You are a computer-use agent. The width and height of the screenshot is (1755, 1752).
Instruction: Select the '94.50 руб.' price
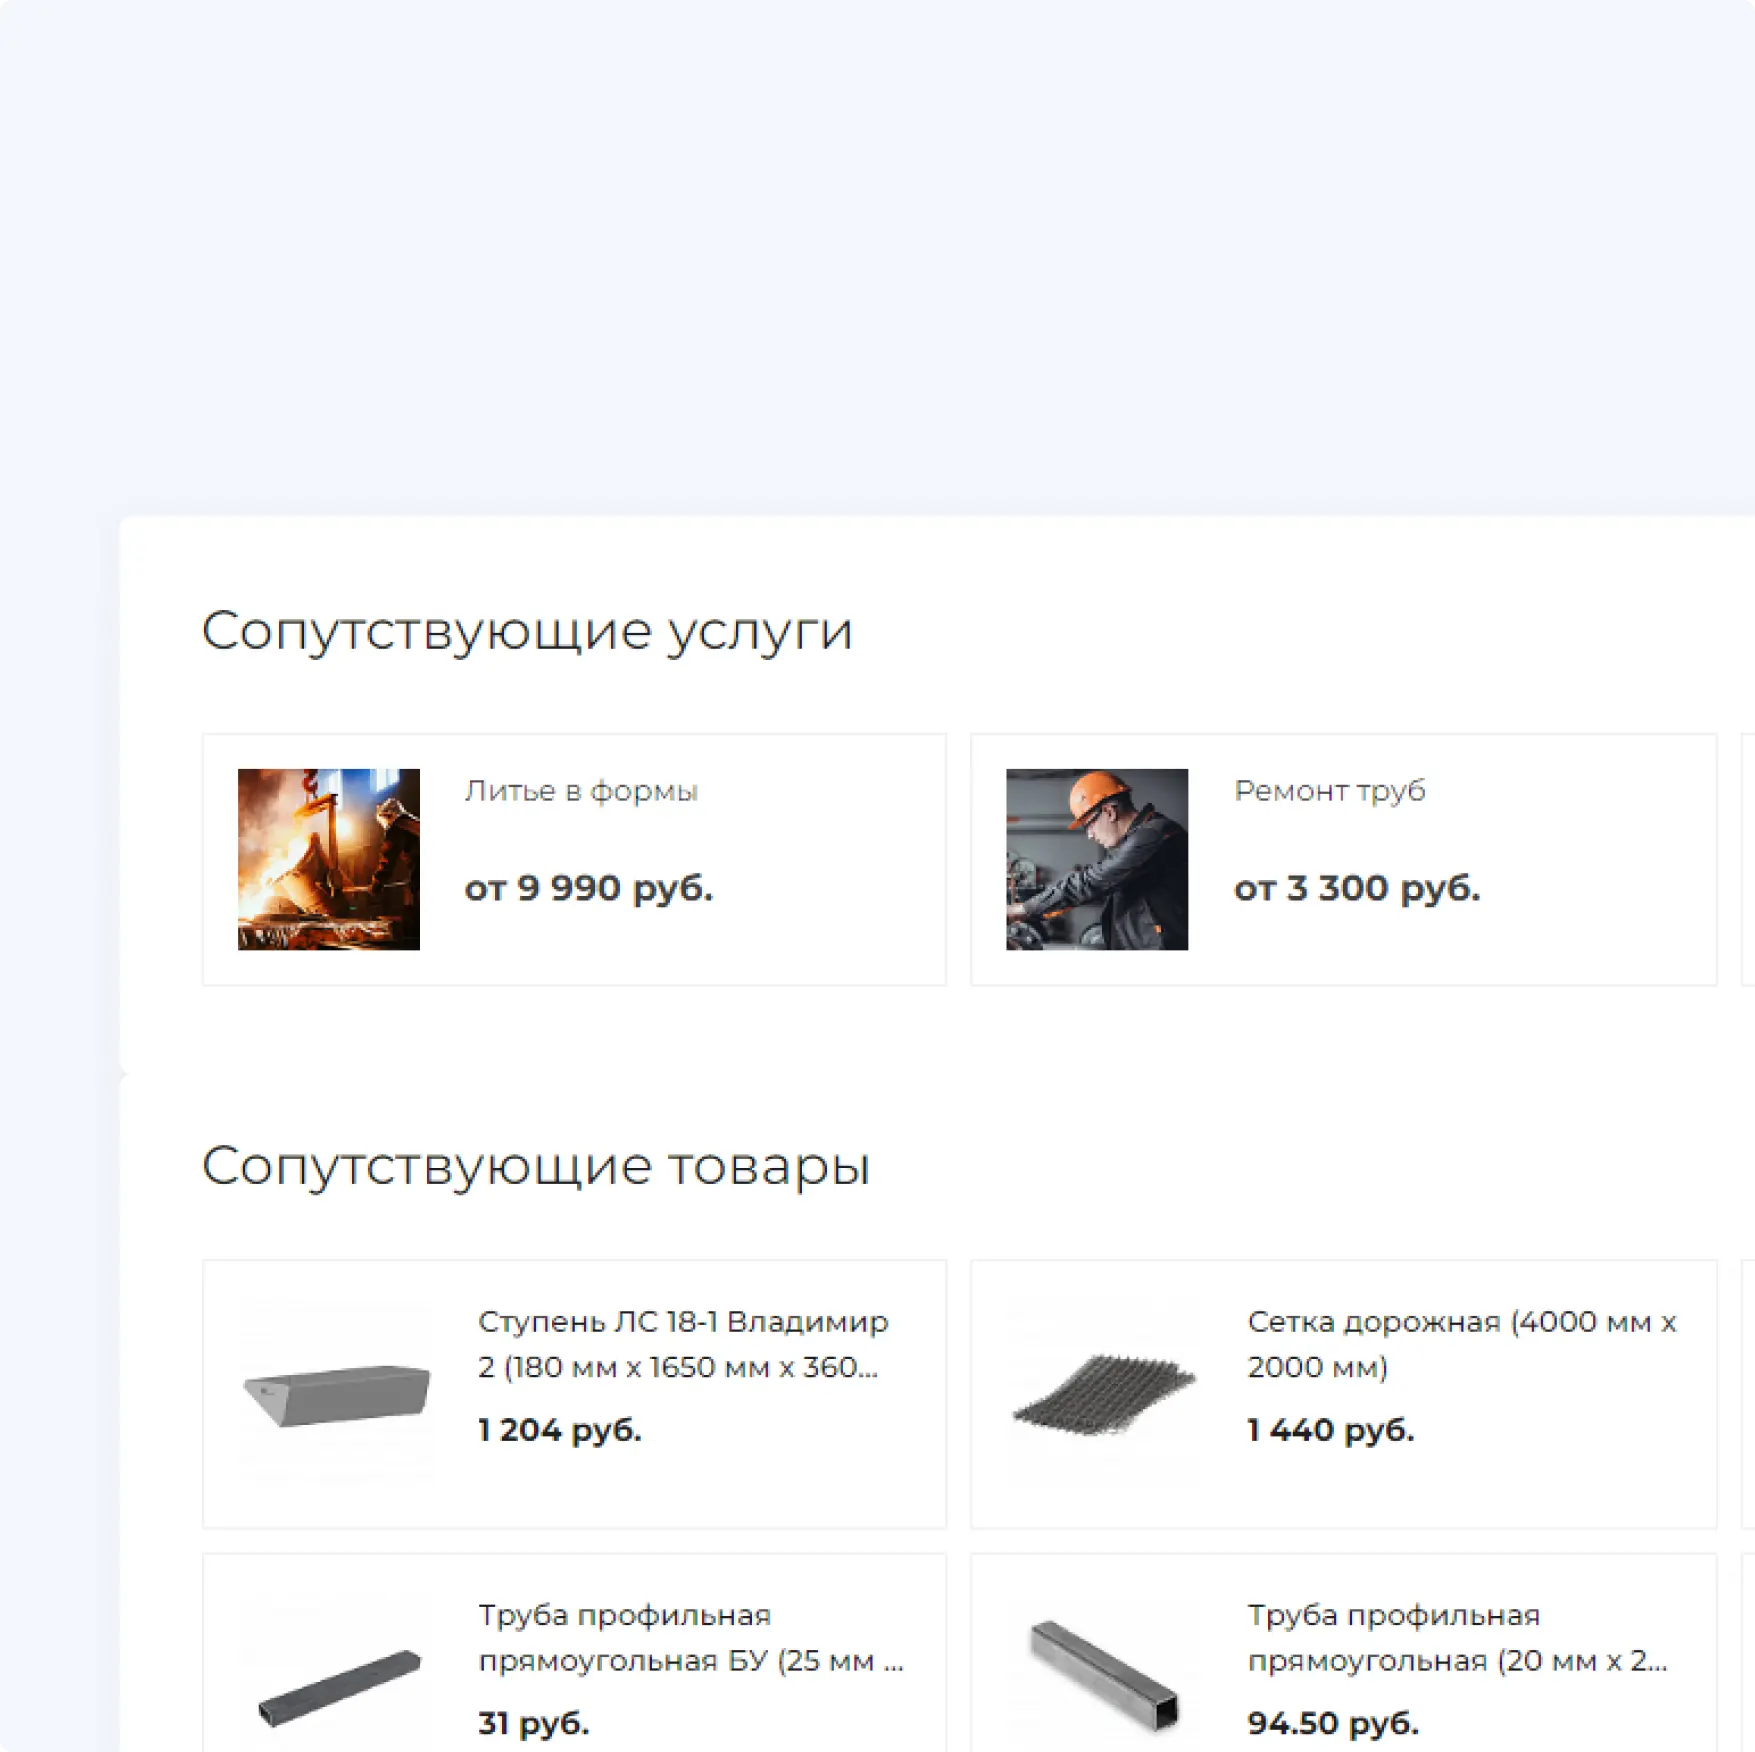1333,1723
